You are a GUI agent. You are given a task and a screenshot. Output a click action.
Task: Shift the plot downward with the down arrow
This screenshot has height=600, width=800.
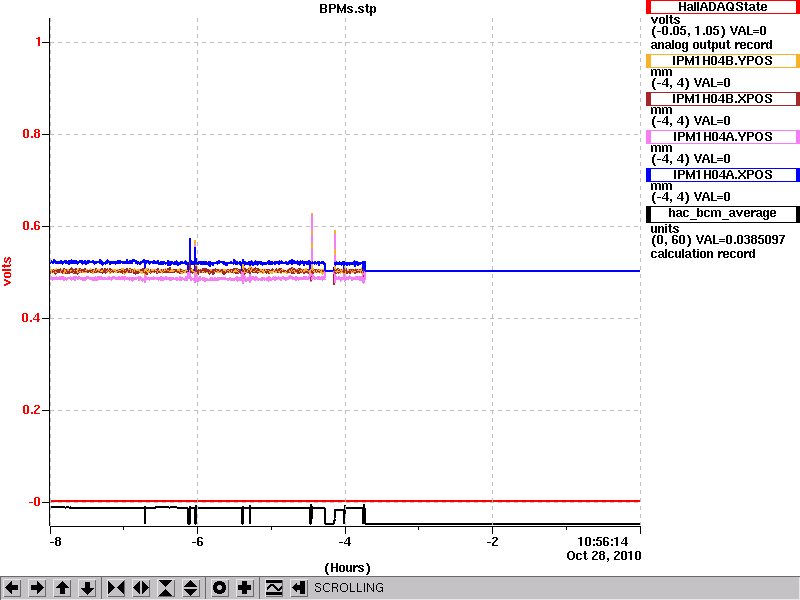click(87, 588)
